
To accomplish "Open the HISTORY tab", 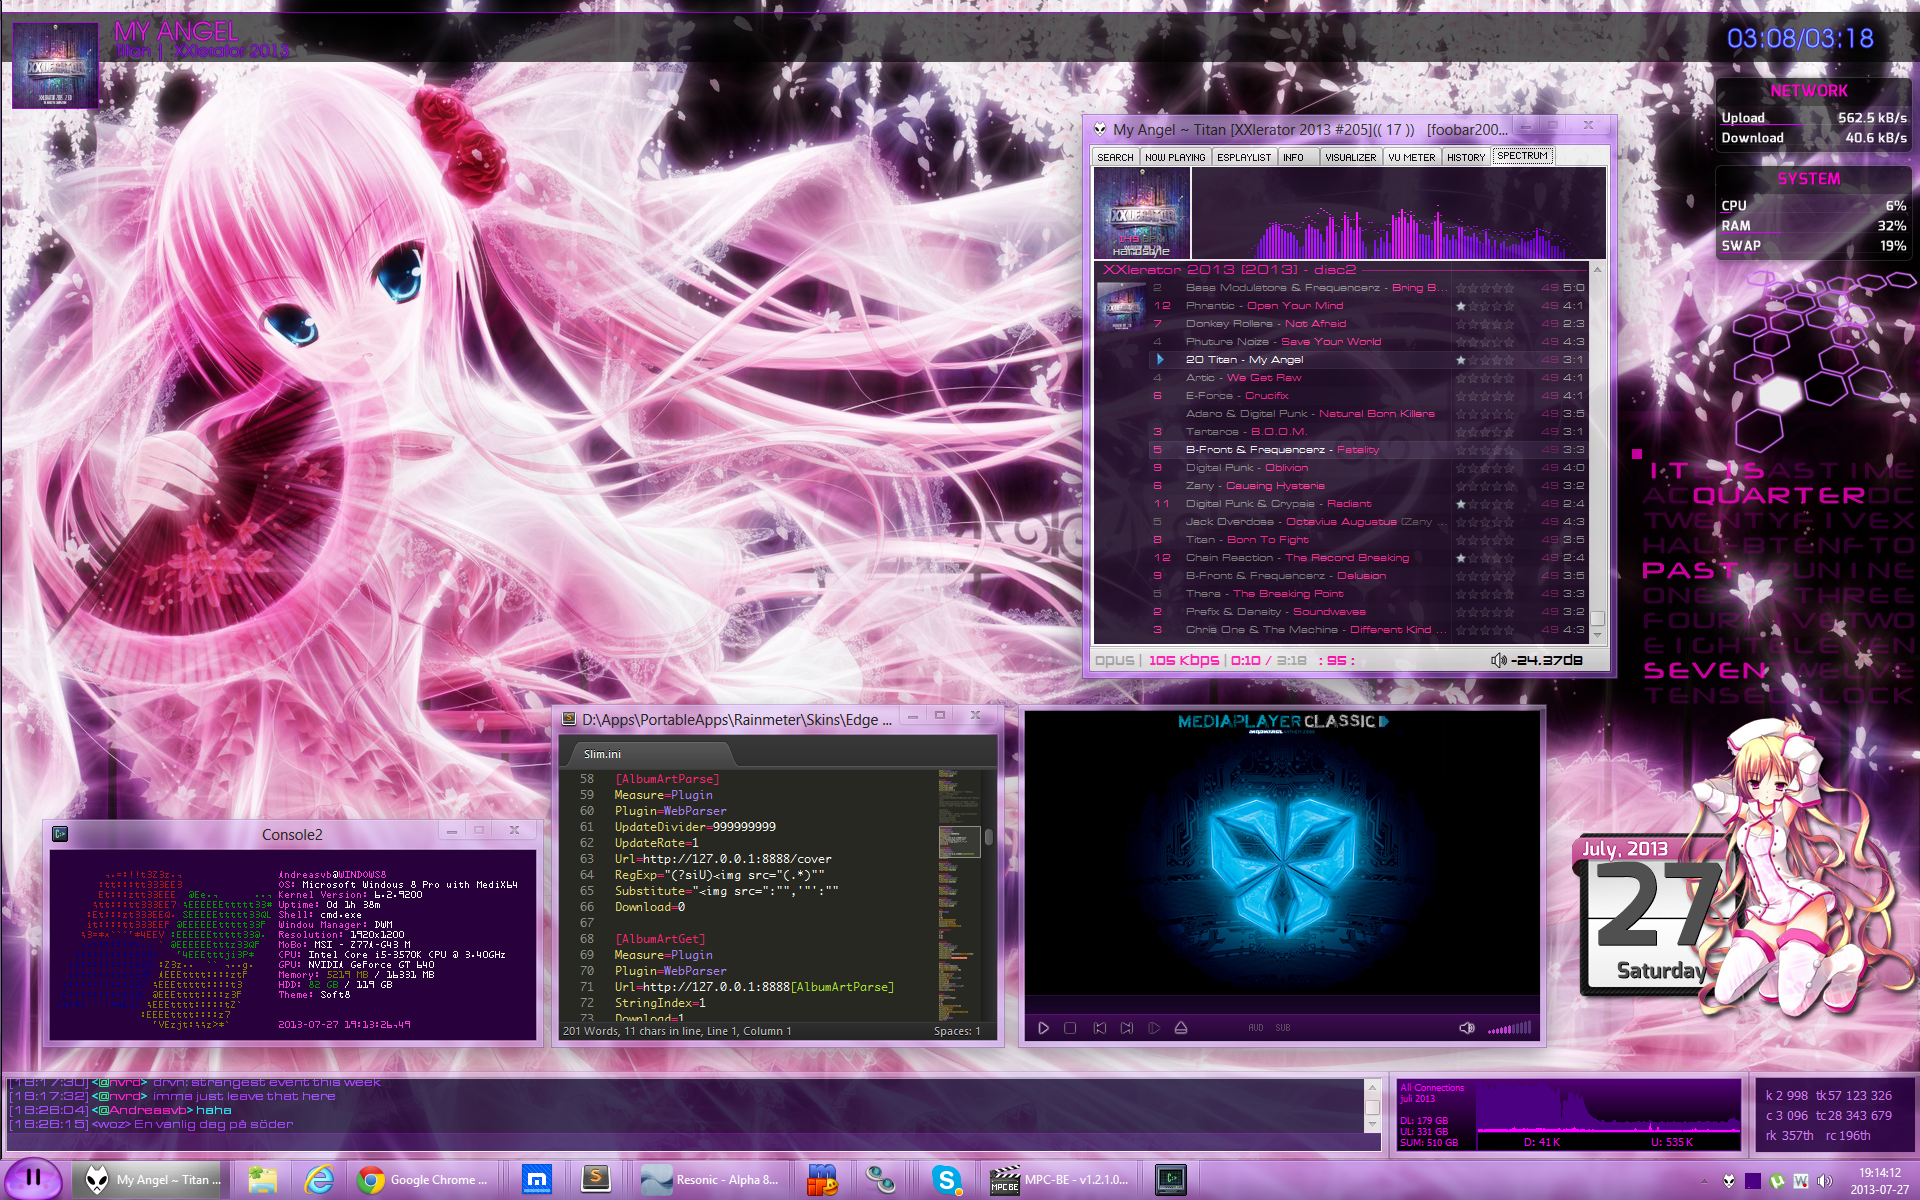I will (x=1466, y=157).
